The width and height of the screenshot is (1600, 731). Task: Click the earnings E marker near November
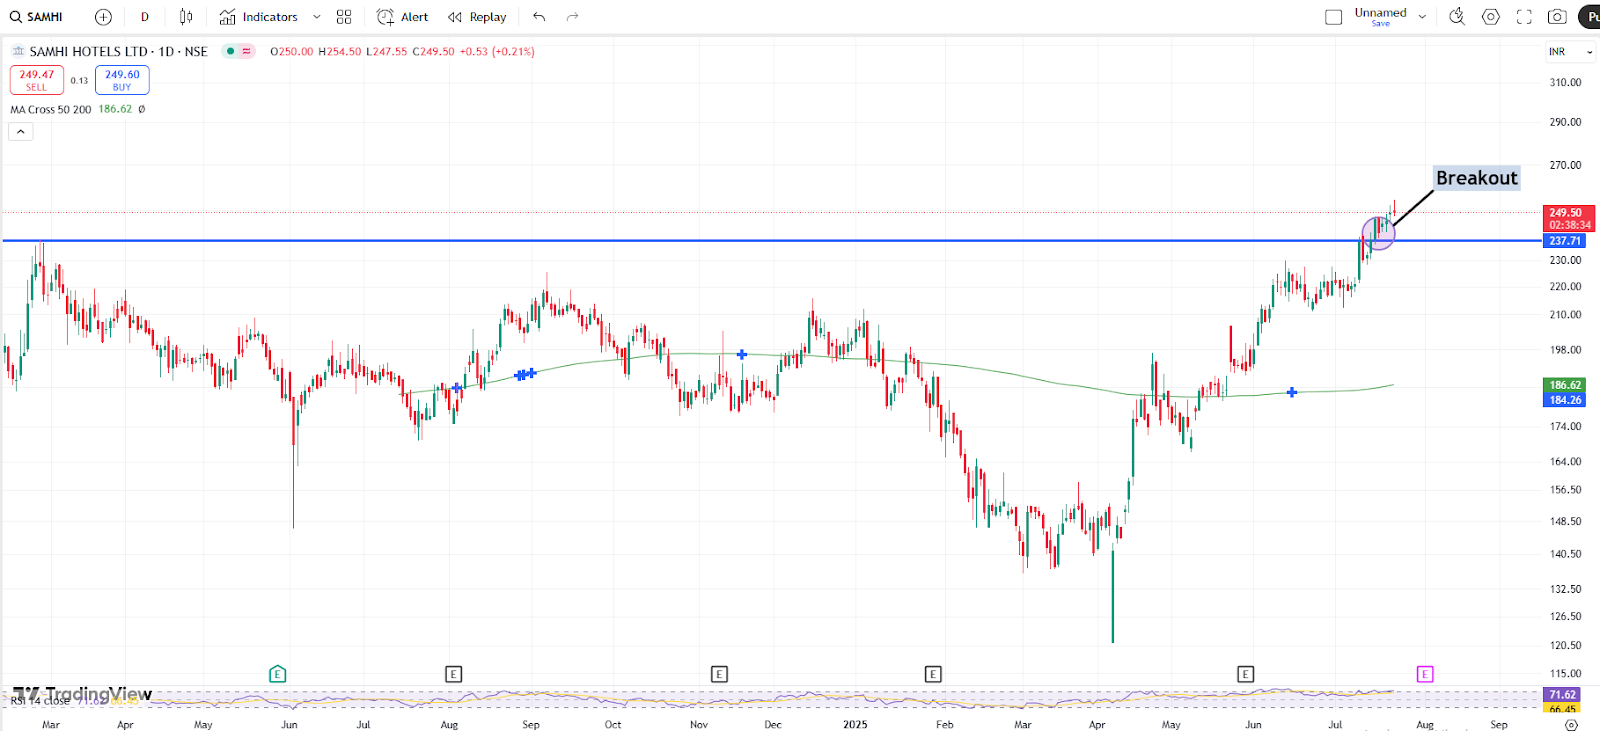[719, 674]
